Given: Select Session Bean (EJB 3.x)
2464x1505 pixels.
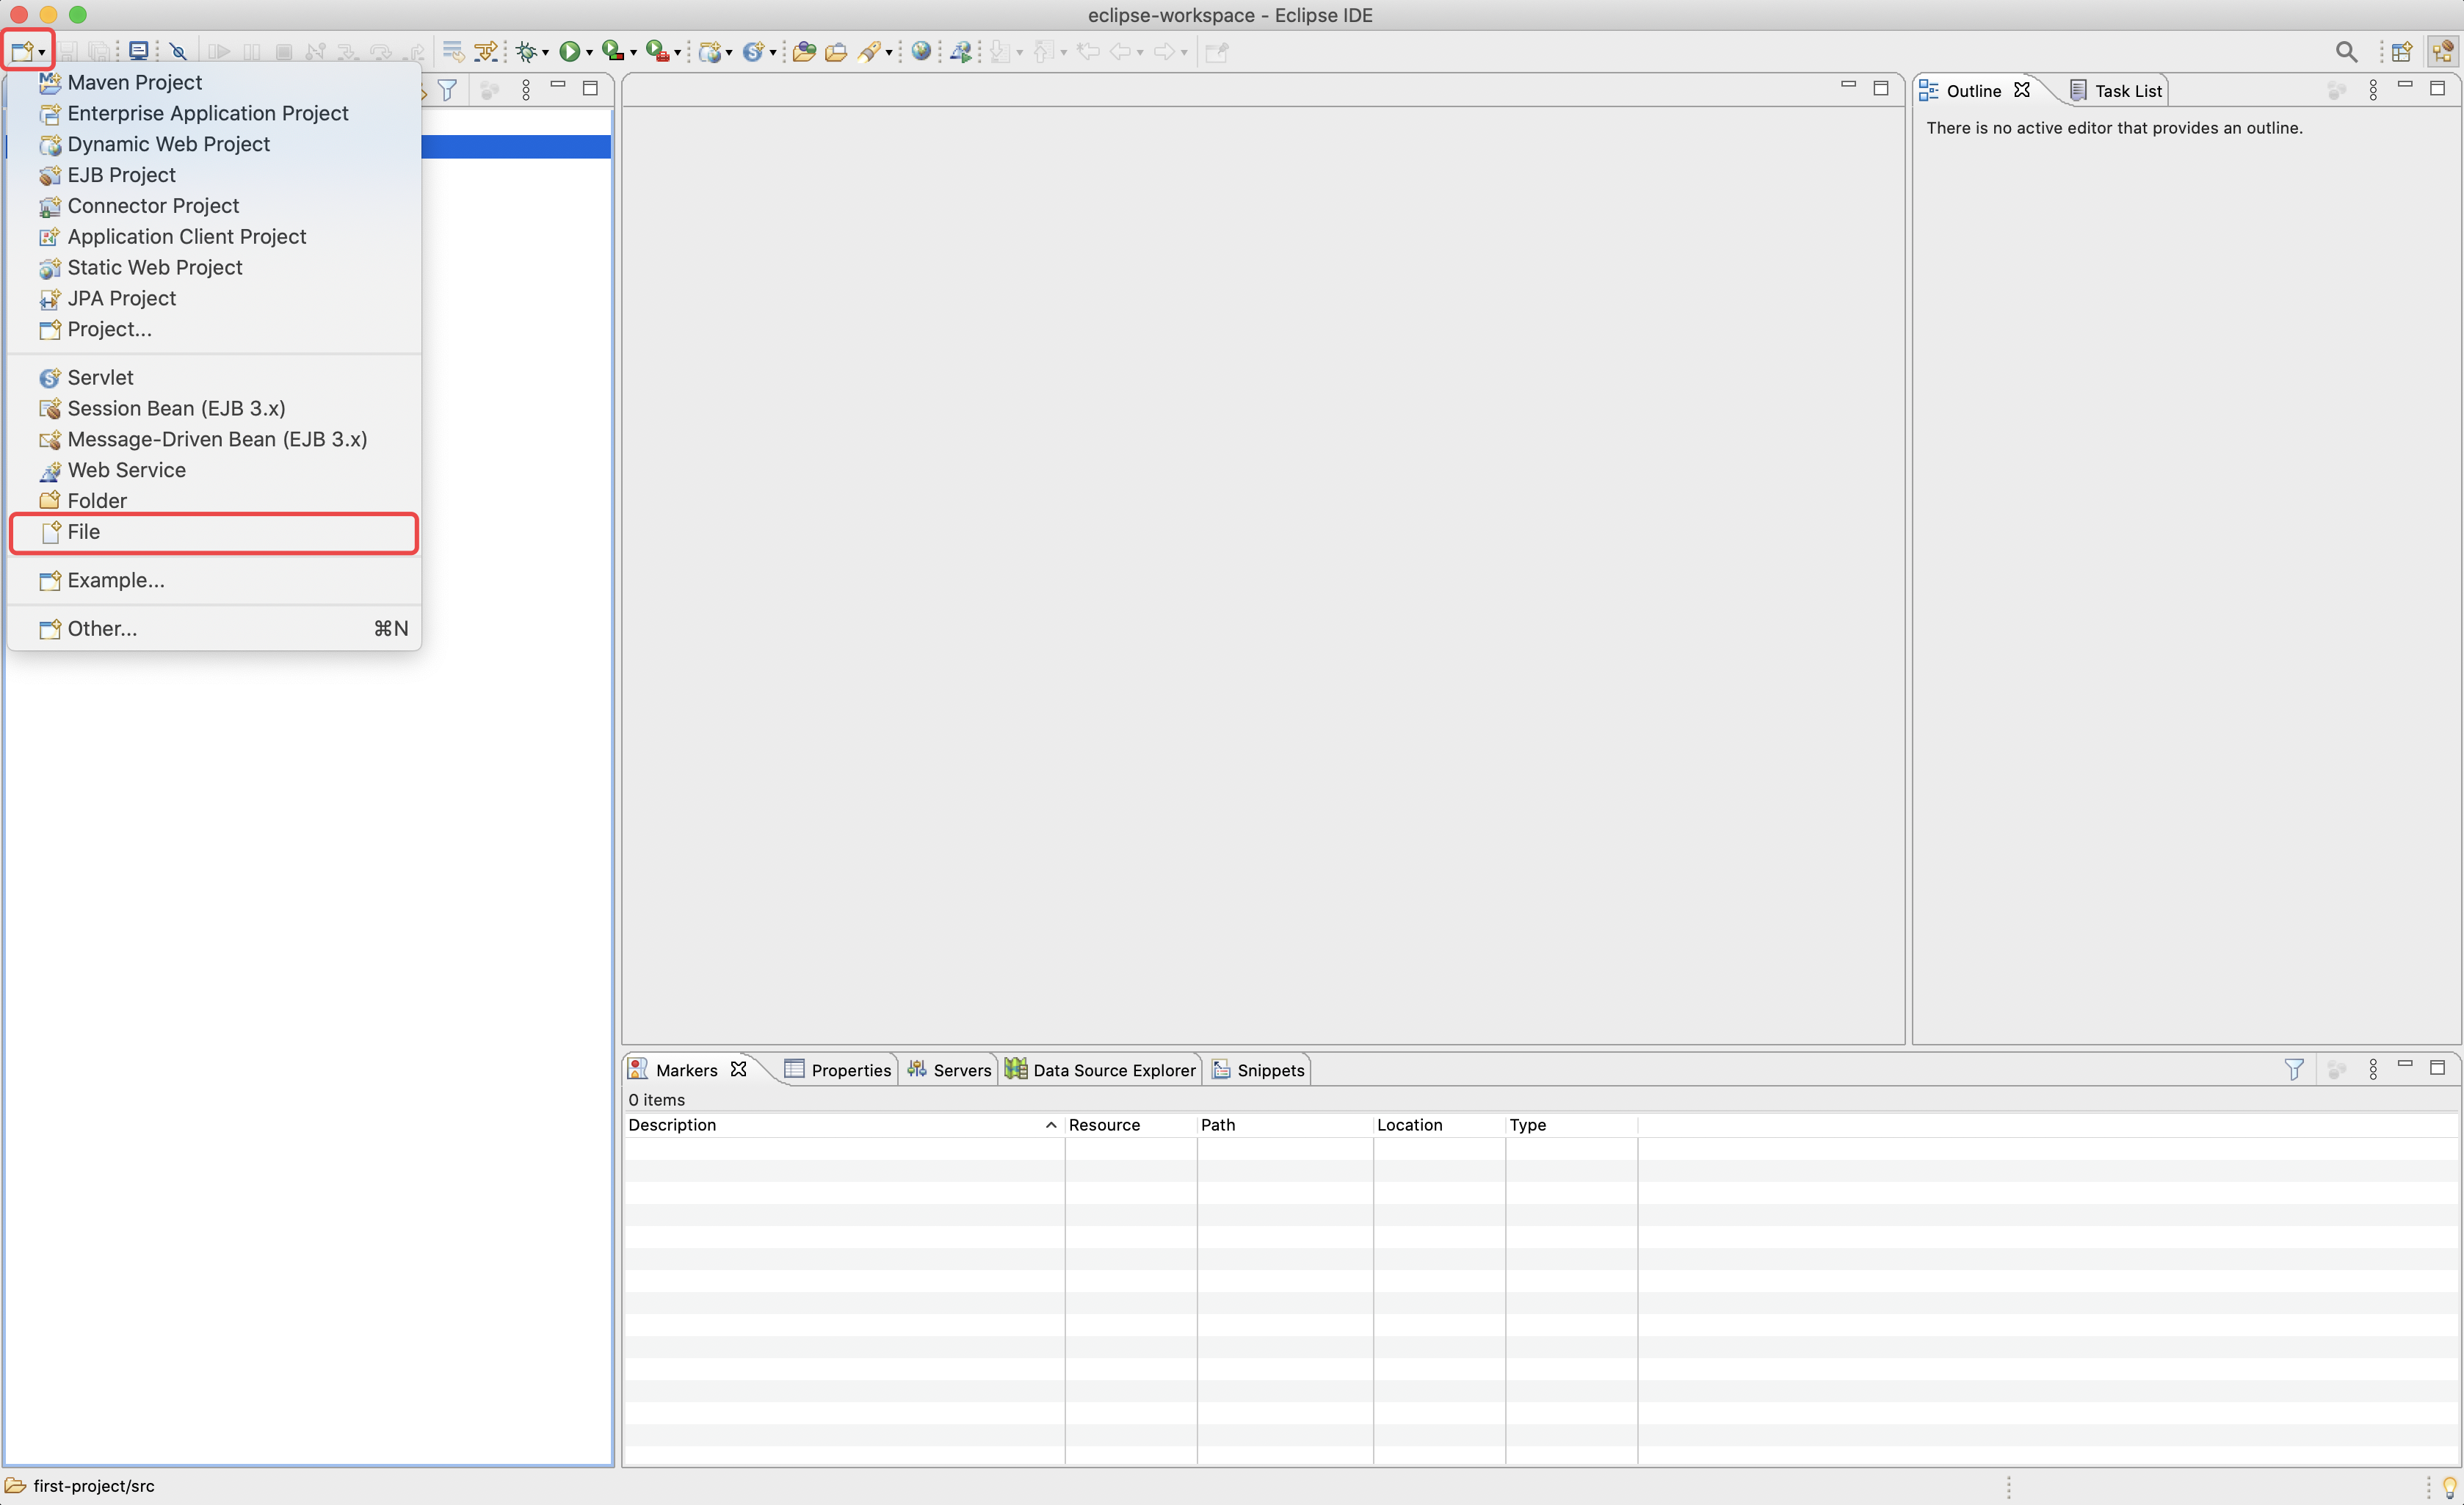Looking at the screenshot, I should (214, 409).
